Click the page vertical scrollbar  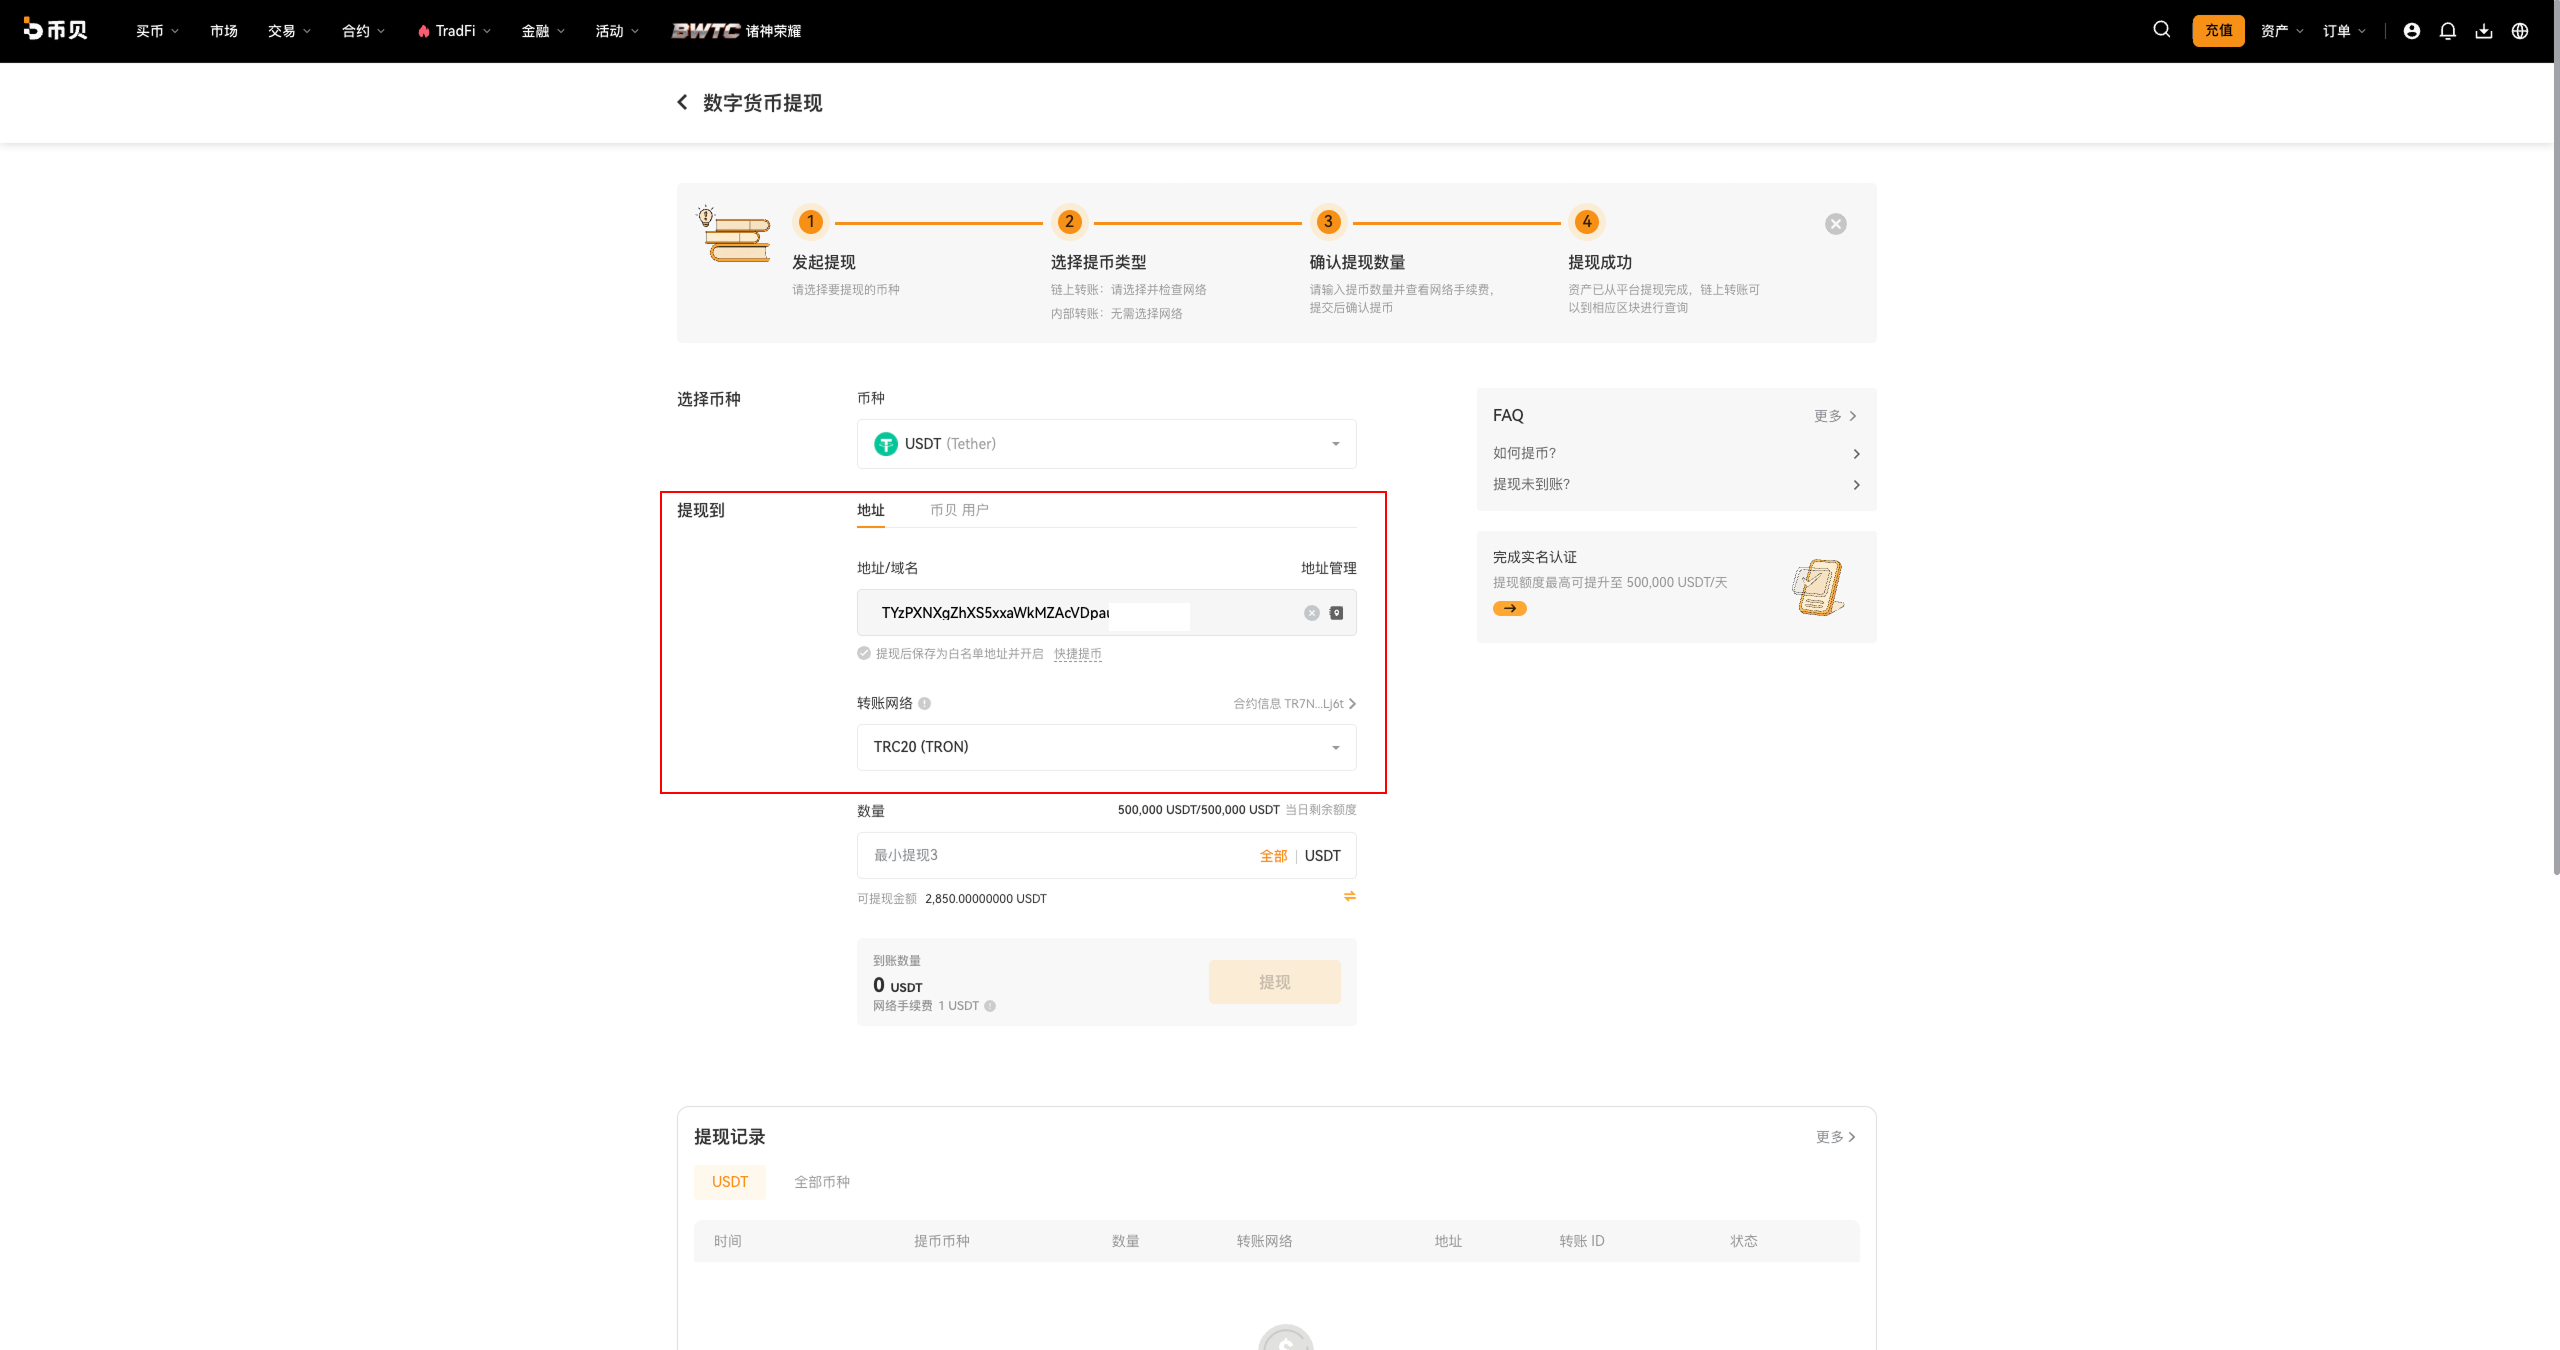pyautogui.click(x=2555, y=440)
